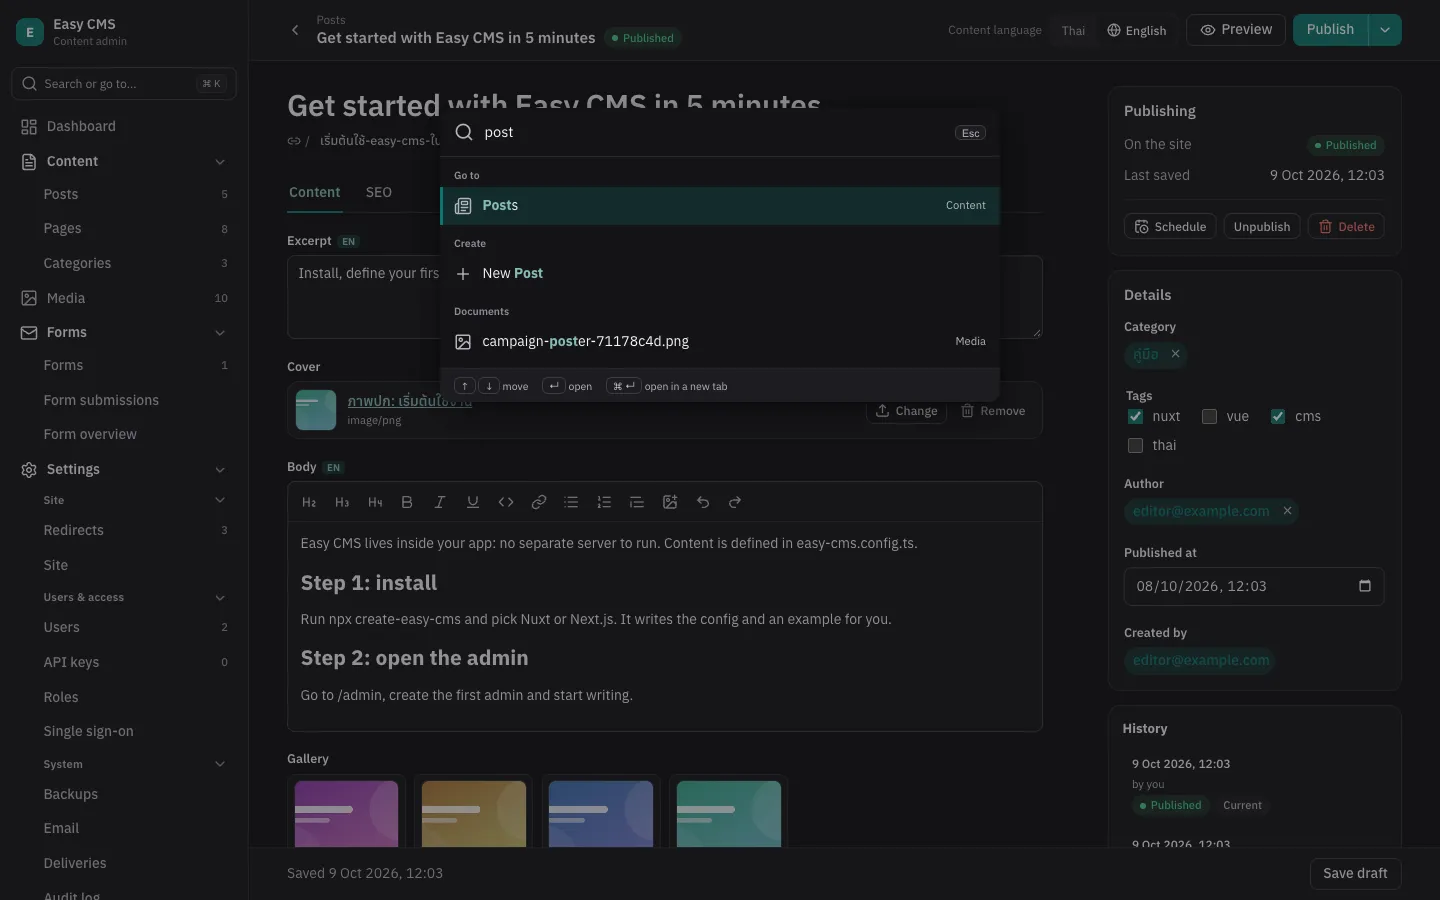Switch content language to English

(1137, 31)
